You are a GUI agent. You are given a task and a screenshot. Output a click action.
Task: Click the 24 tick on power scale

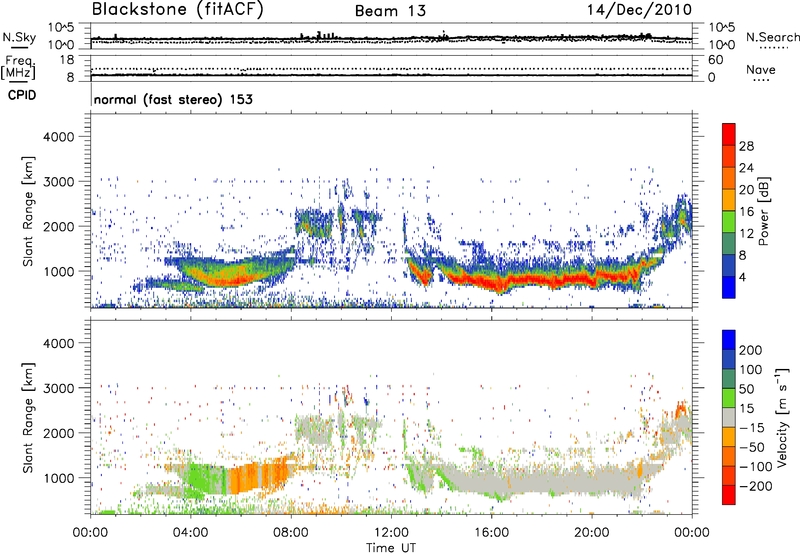click(x=746, y=168)
